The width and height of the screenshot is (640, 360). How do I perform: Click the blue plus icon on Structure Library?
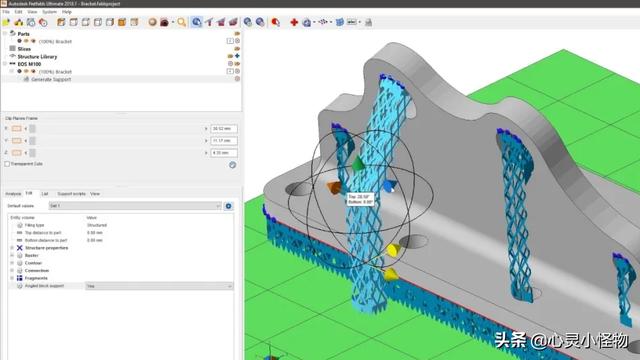click(237, 56)
